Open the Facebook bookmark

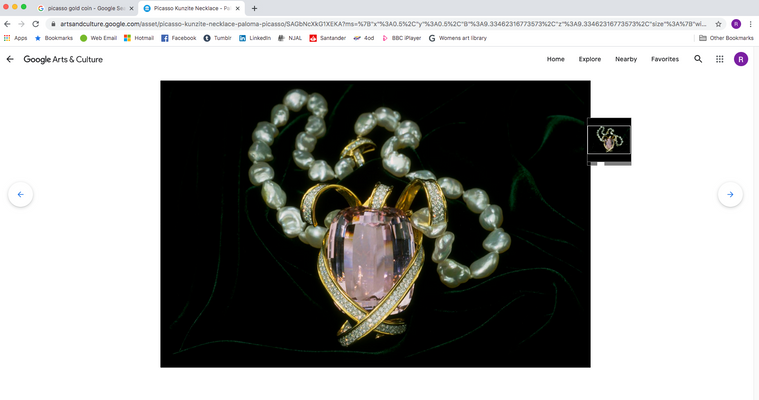[179, 38]
